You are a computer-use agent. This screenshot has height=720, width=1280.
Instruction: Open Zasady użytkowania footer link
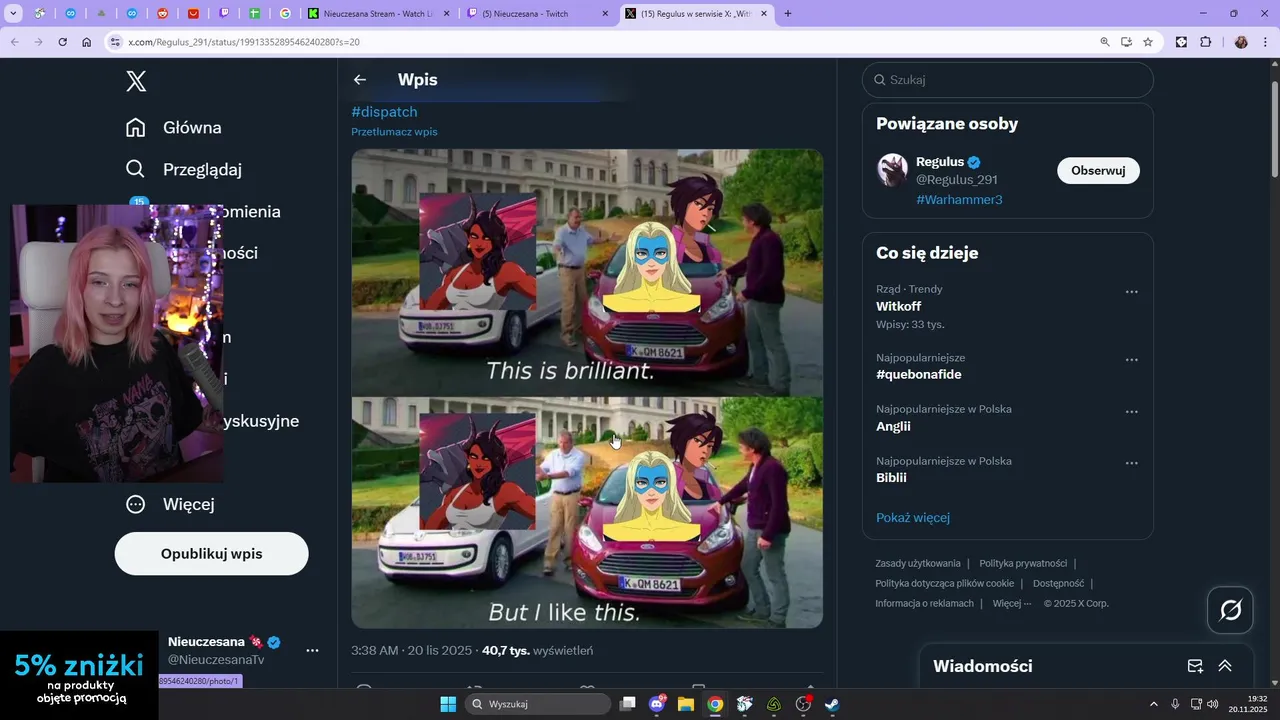pos(918,564)
